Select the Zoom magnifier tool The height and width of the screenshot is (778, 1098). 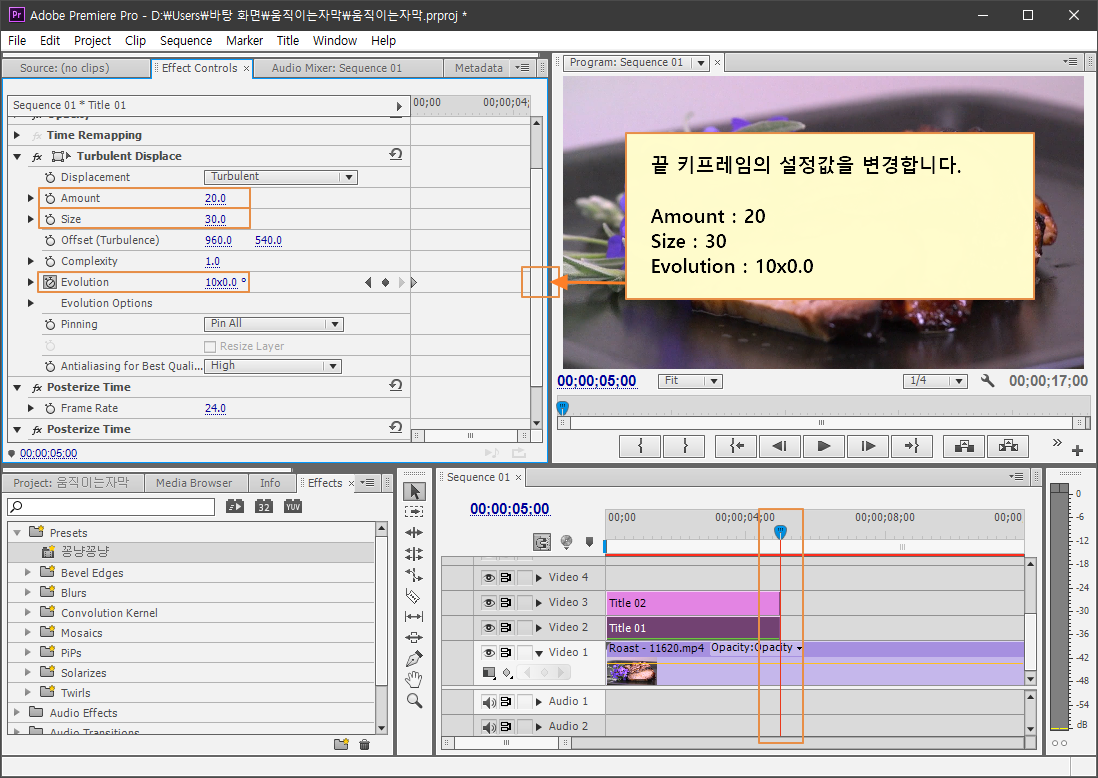[414, 700]
